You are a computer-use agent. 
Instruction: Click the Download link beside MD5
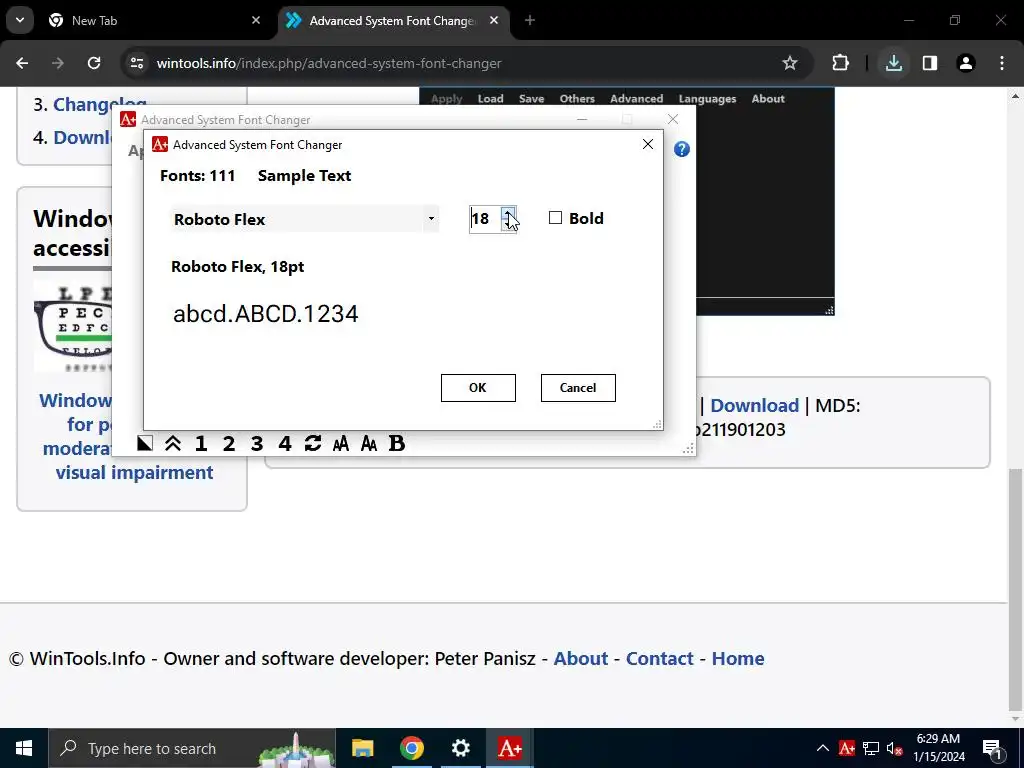754,406
